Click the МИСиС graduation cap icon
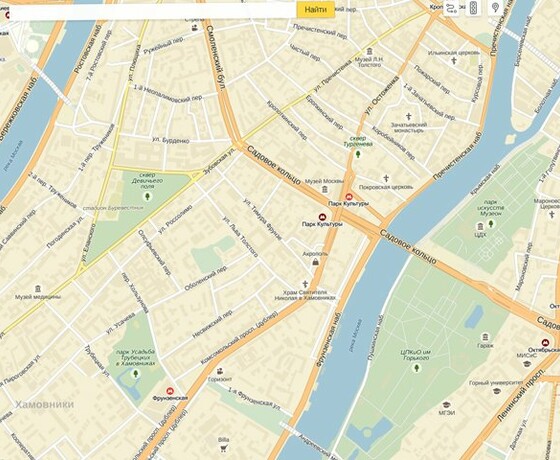The height and width of the screenshot is (460, 560). click(x=527, y=364)
